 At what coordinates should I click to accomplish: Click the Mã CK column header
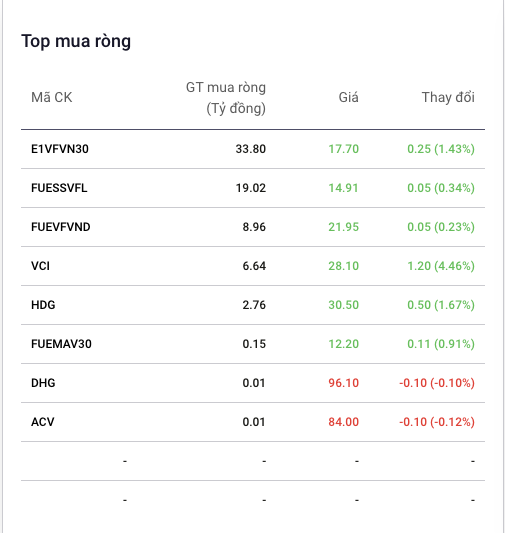[x=52, y=98]
